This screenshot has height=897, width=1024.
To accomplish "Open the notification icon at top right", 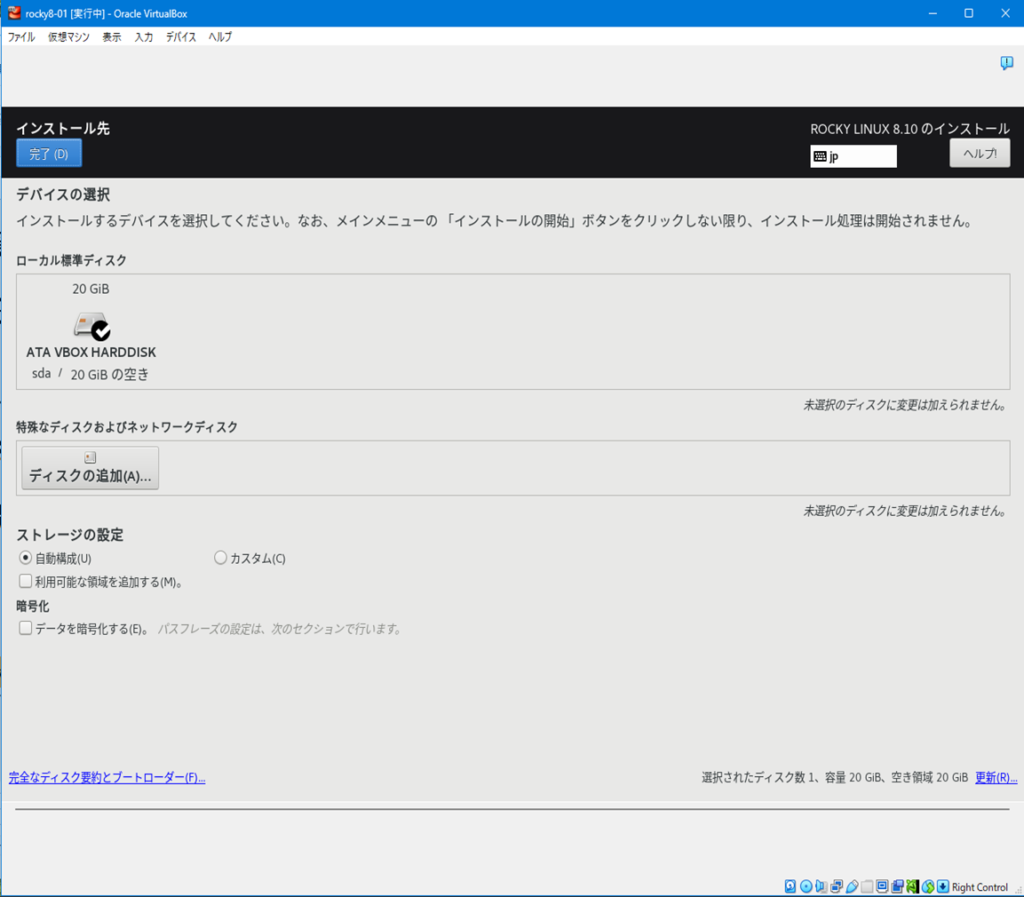I will click(1006, 63).
